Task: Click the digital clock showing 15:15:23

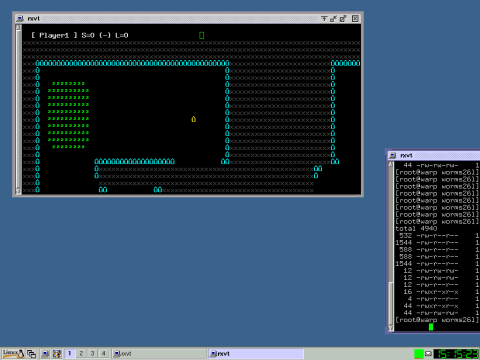Action: pos(457,354)
